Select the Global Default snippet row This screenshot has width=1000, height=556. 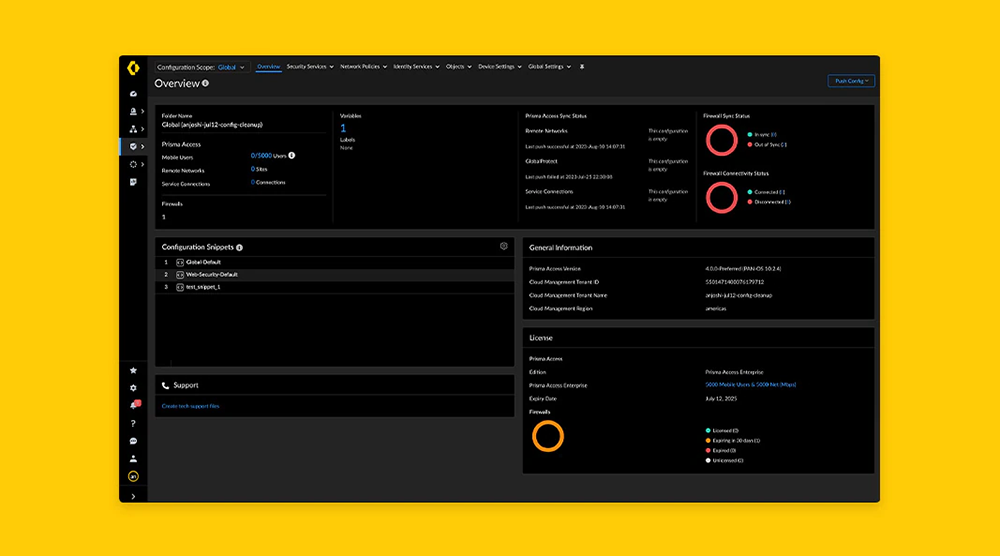tap(335, 262)
